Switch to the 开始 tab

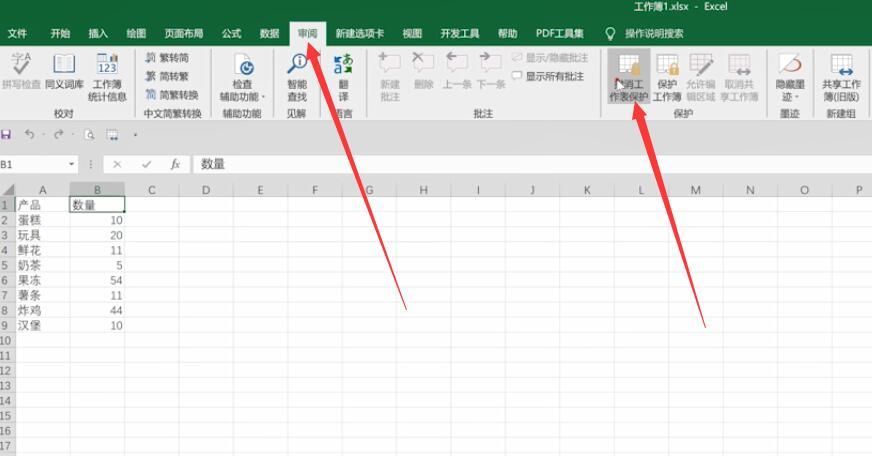(60, 33)
